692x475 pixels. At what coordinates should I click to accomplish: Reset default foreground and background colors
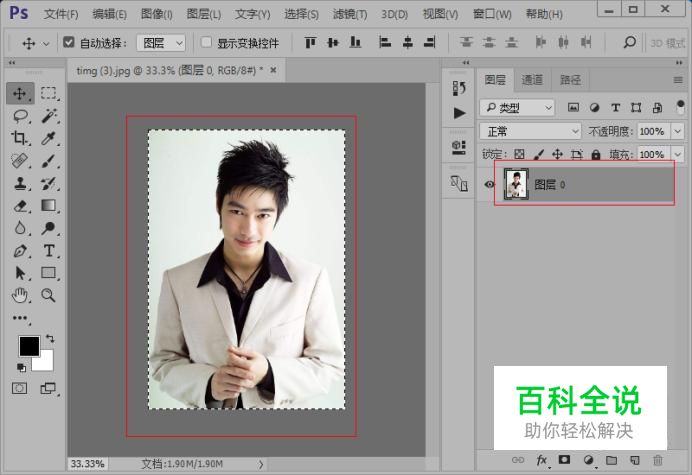(x=21, y=367)
